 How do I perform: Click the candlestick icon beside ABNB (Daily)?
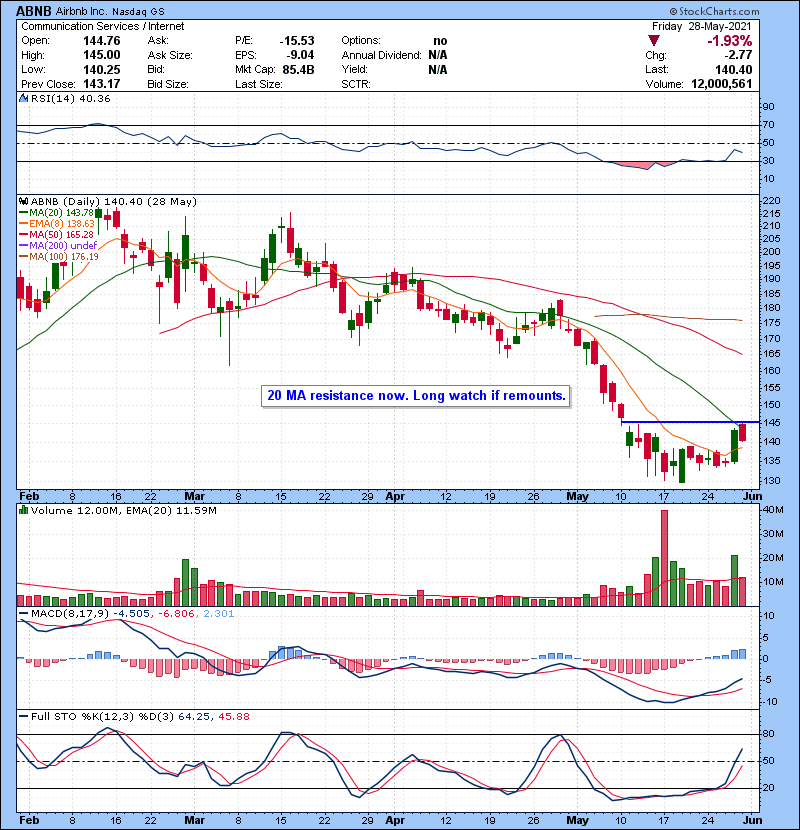tap(23, 201)
